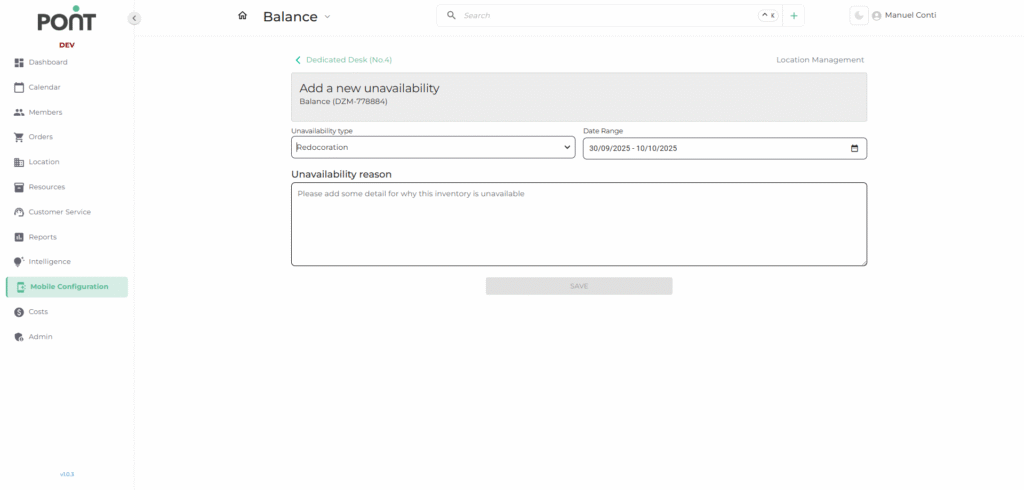Image resolution: width=1024 pixels, height=490 pixels.
Task: Open the calendar picker icon in Date Range
Action: (x=854, y=148)
